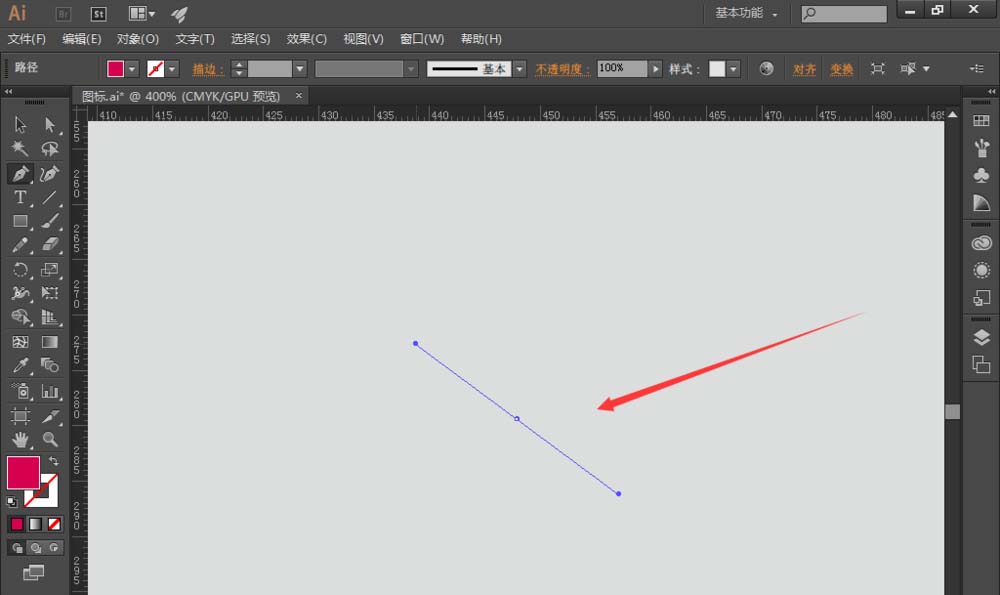
Task: Select the Scale tool
Action: tap(50, 269)
